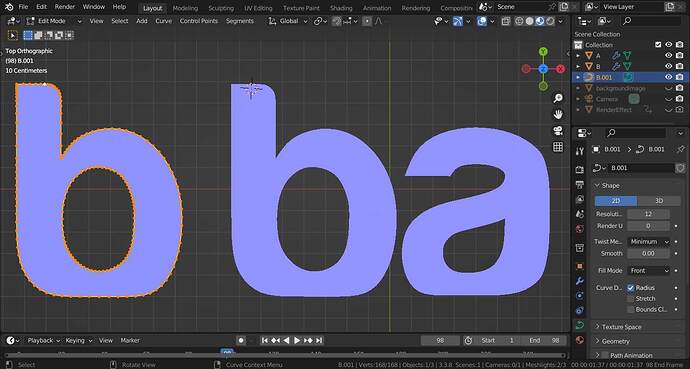This screenshot has width=690, height=369.
Task: Click the Render U value field
Action: click(x=648, y=226)
